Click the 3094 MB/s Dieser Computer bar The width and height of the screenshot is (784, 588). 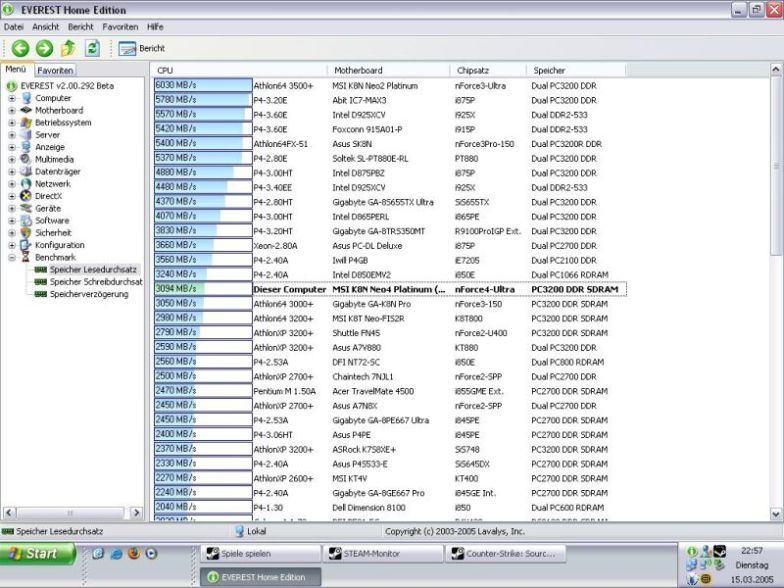click(203, 289)
